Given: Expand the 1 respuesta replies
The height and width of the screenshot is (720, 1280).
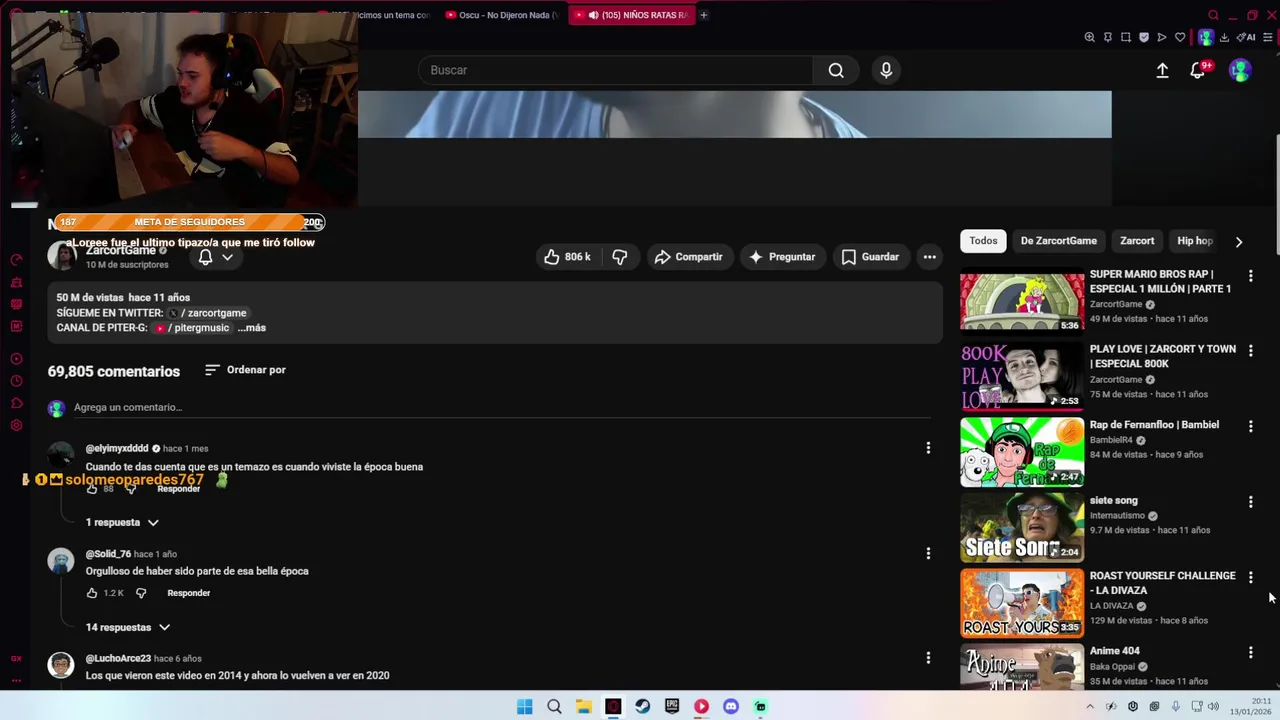Looking at the screenshot, I should [x=122, y=522].
